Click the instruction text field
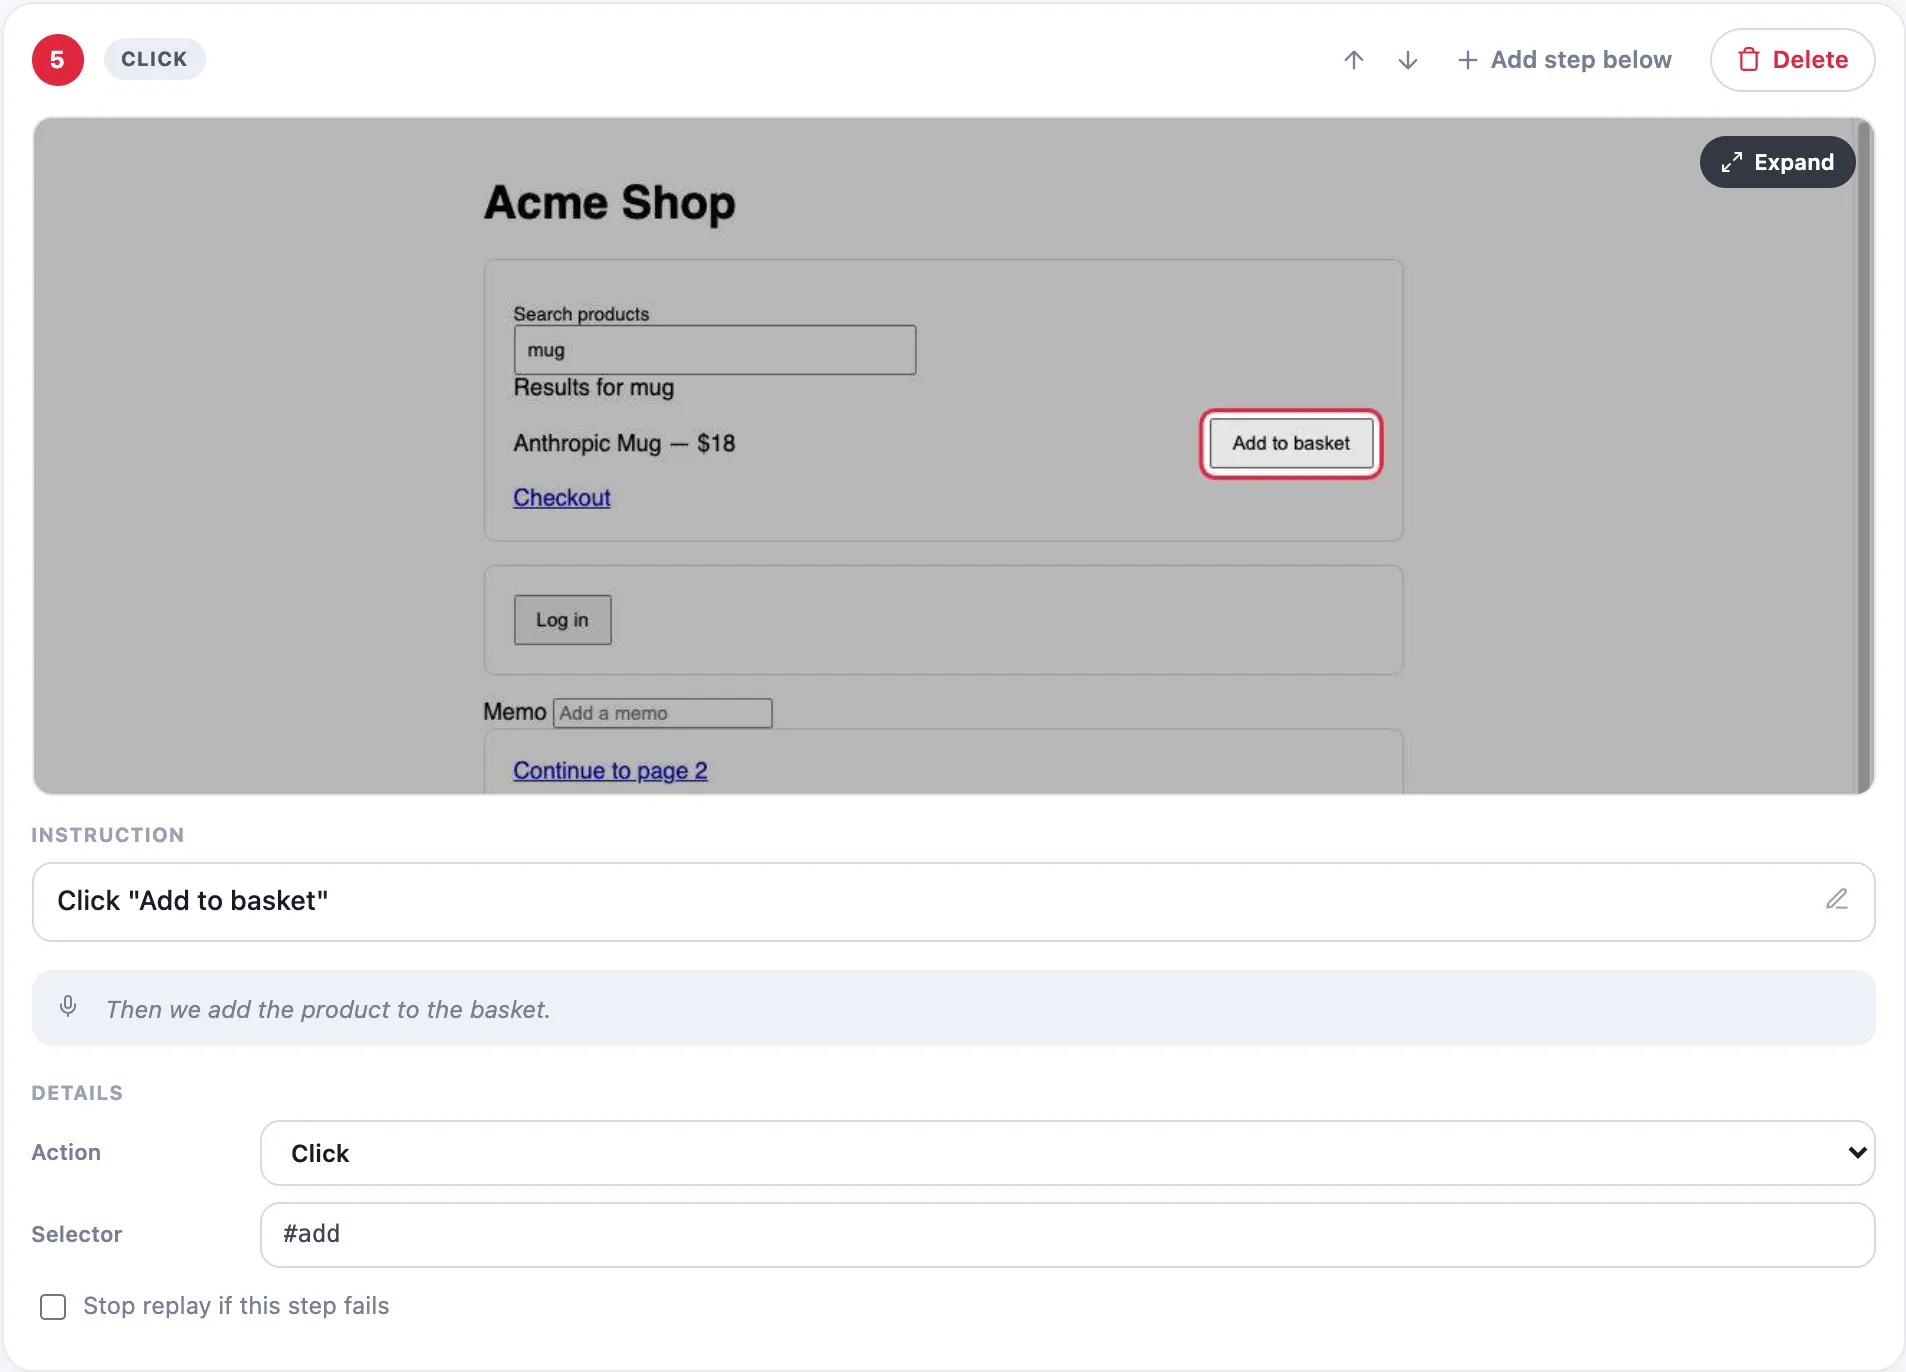 (x=953, y=902)
